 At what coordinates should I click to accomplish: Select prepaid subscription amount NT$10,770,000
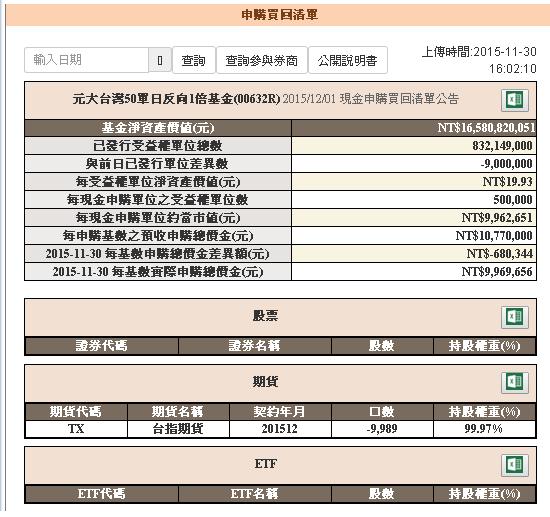pyautogui.click(x=494, y=236)
